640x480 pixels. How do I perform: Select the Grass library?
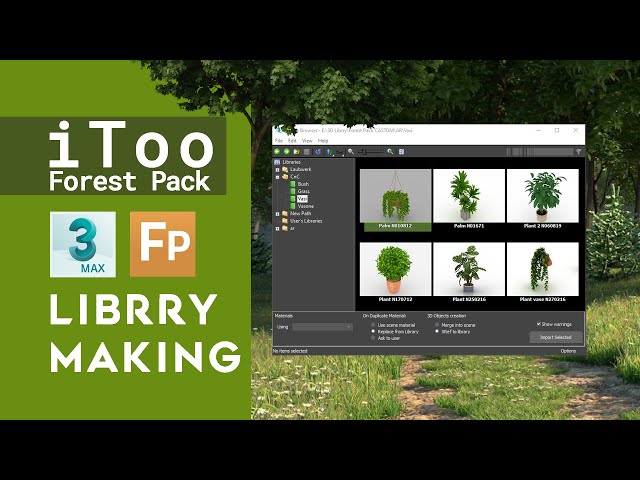pyautogui.click(x=304, y=191)
